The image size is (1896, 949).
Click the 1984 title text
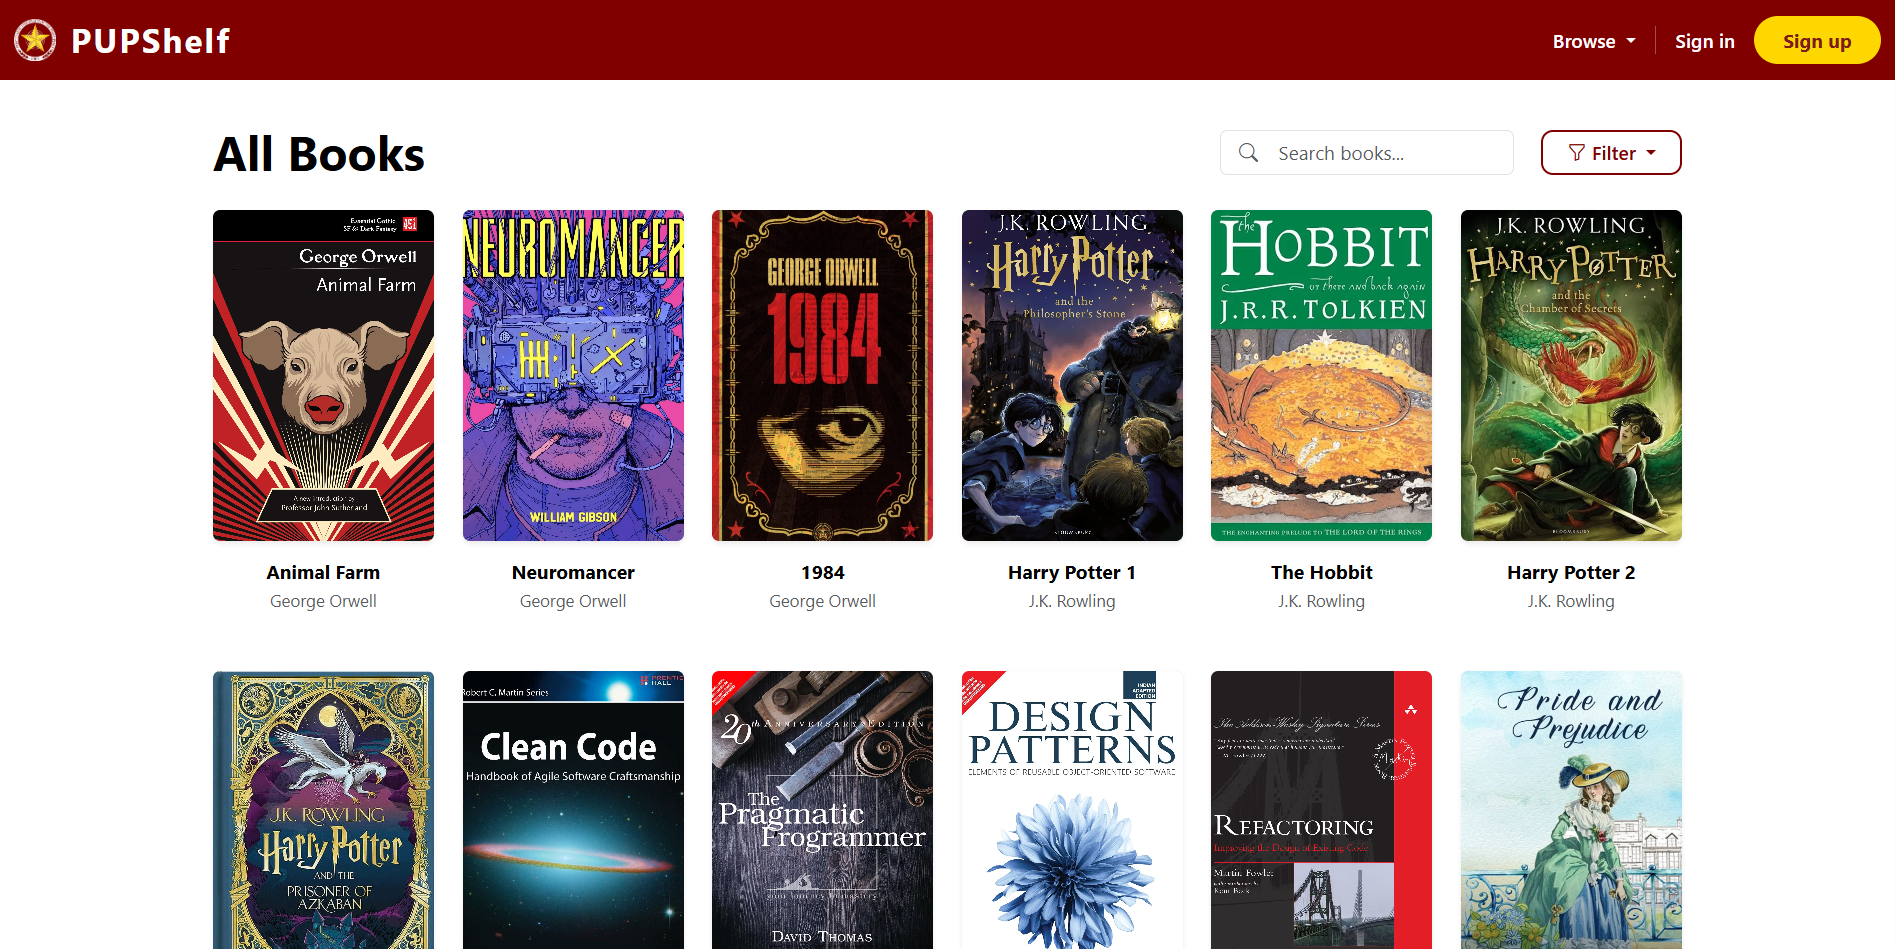822,572
